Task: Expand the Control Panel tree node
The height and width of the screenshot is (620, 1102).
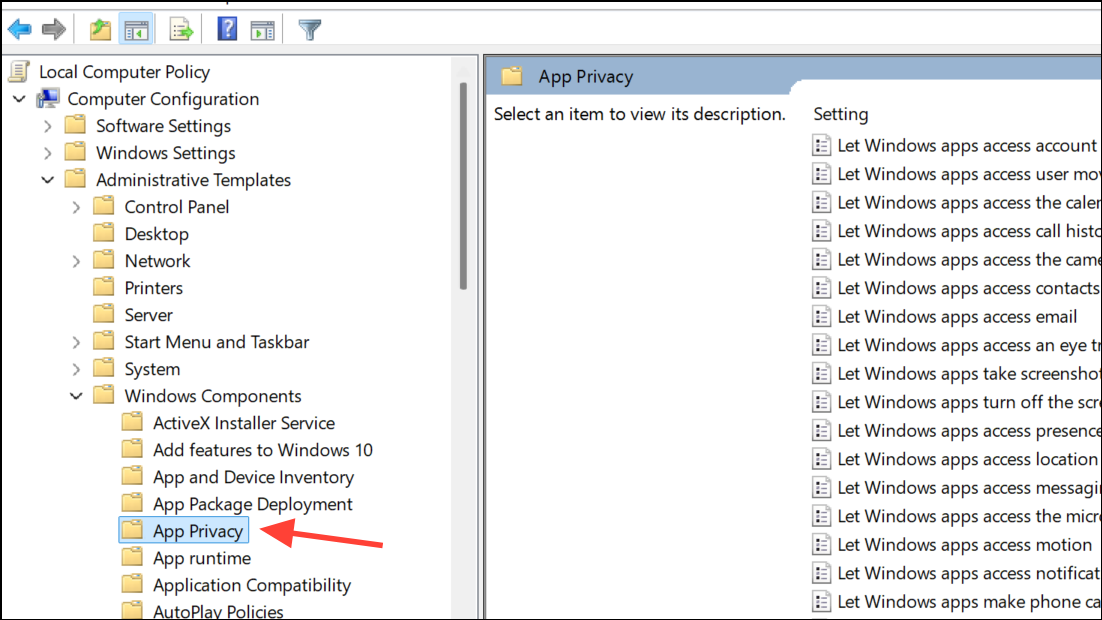Action: (x=76, y=207)
